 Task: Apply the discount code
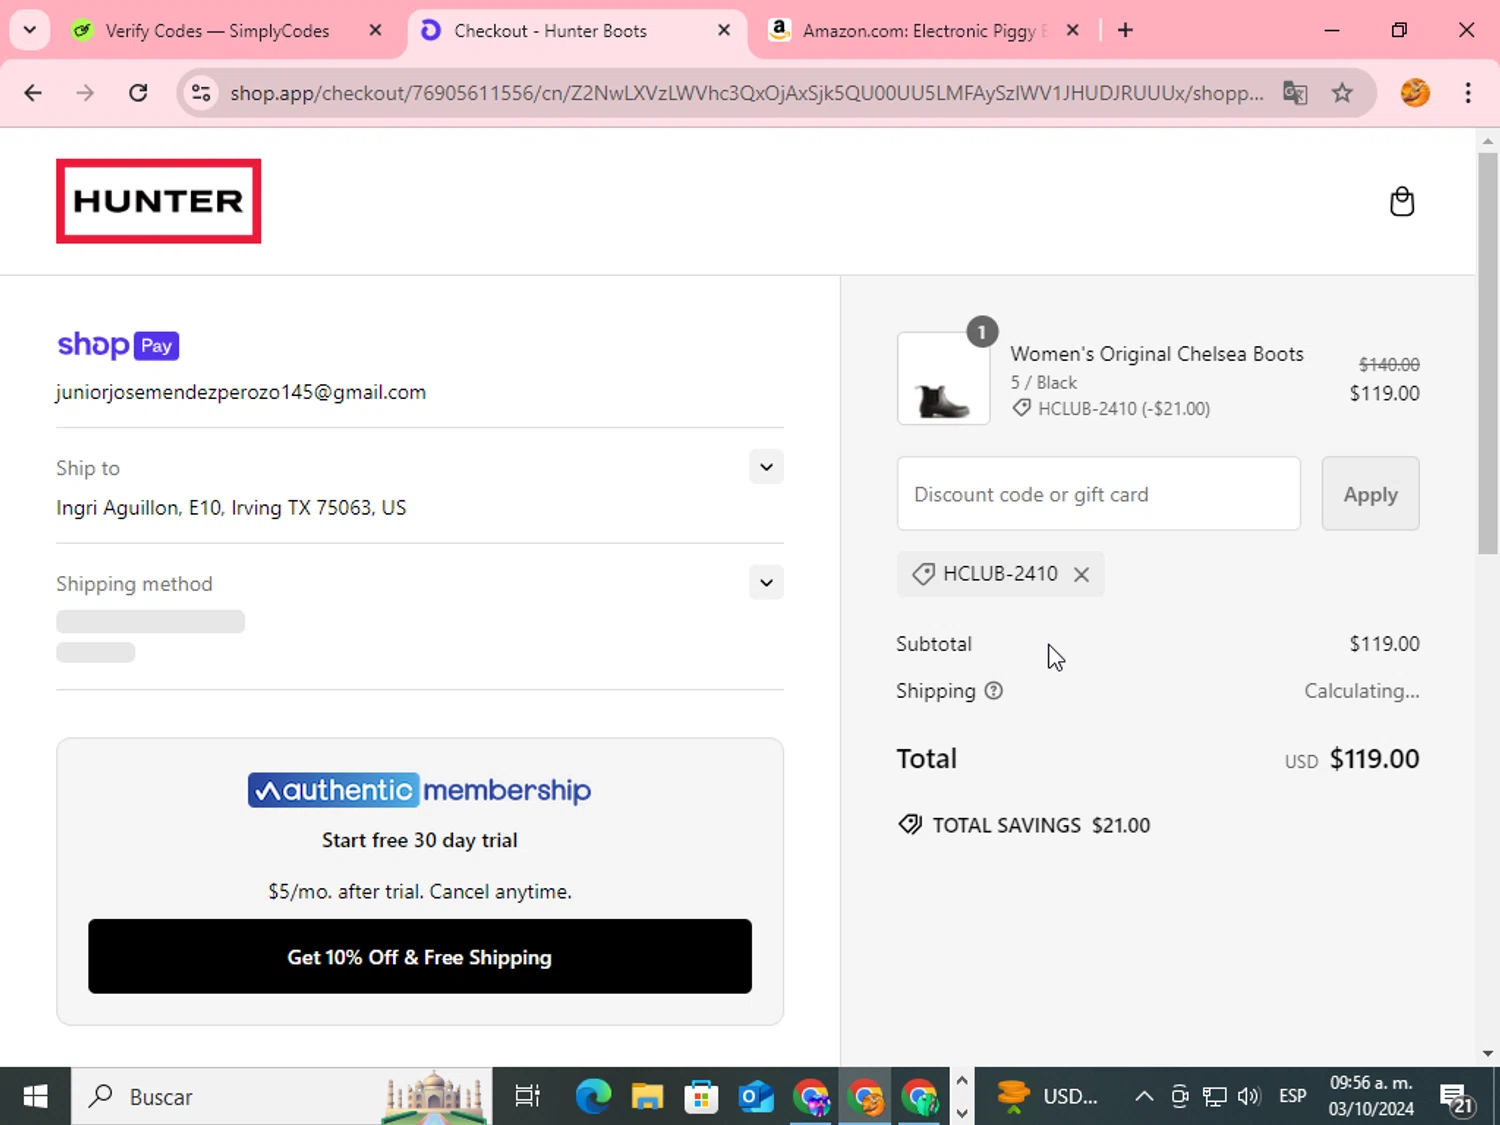1370,494
